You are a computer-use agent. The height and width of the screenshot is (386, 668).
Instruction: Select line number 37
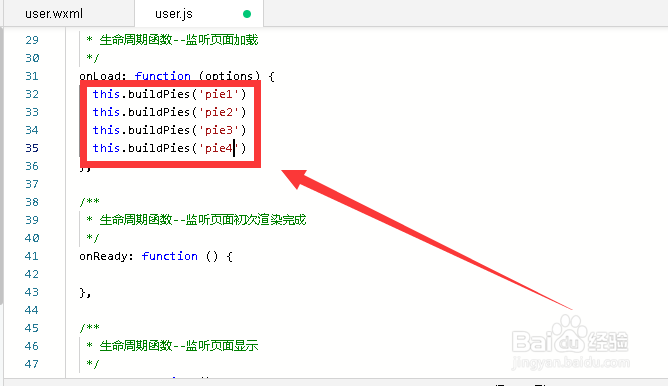coord(32,184)
